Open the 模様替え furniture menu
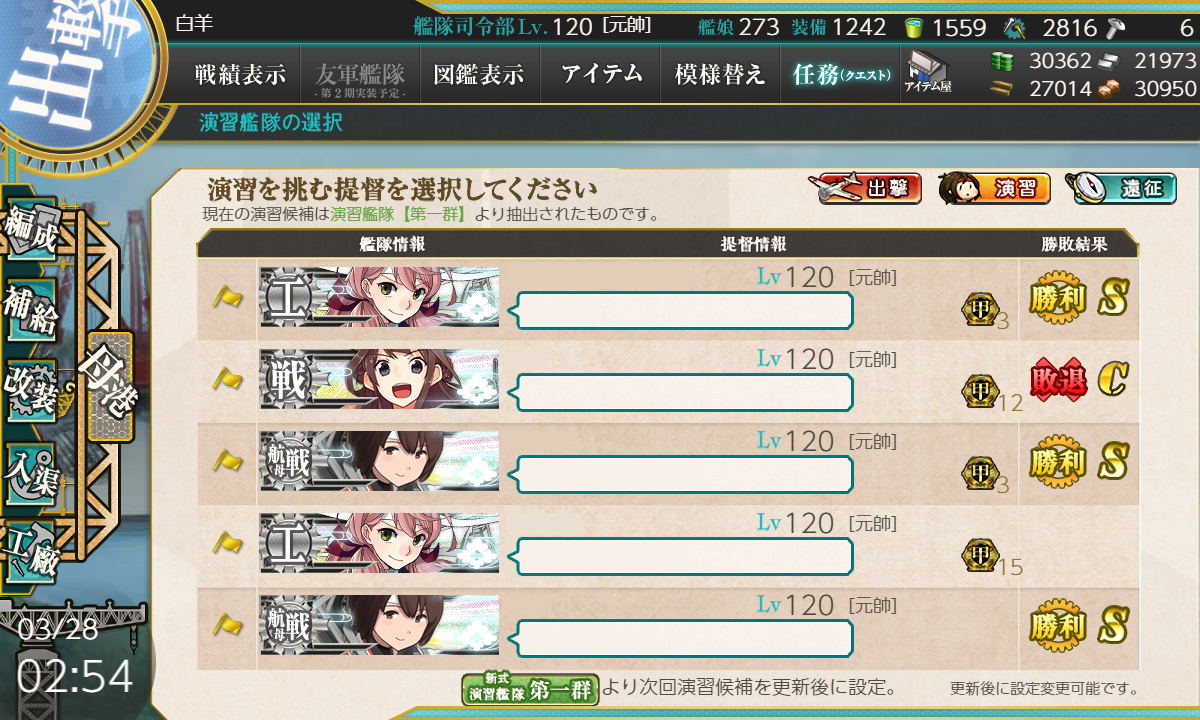The image size is (1200, 720). [720, 74]
